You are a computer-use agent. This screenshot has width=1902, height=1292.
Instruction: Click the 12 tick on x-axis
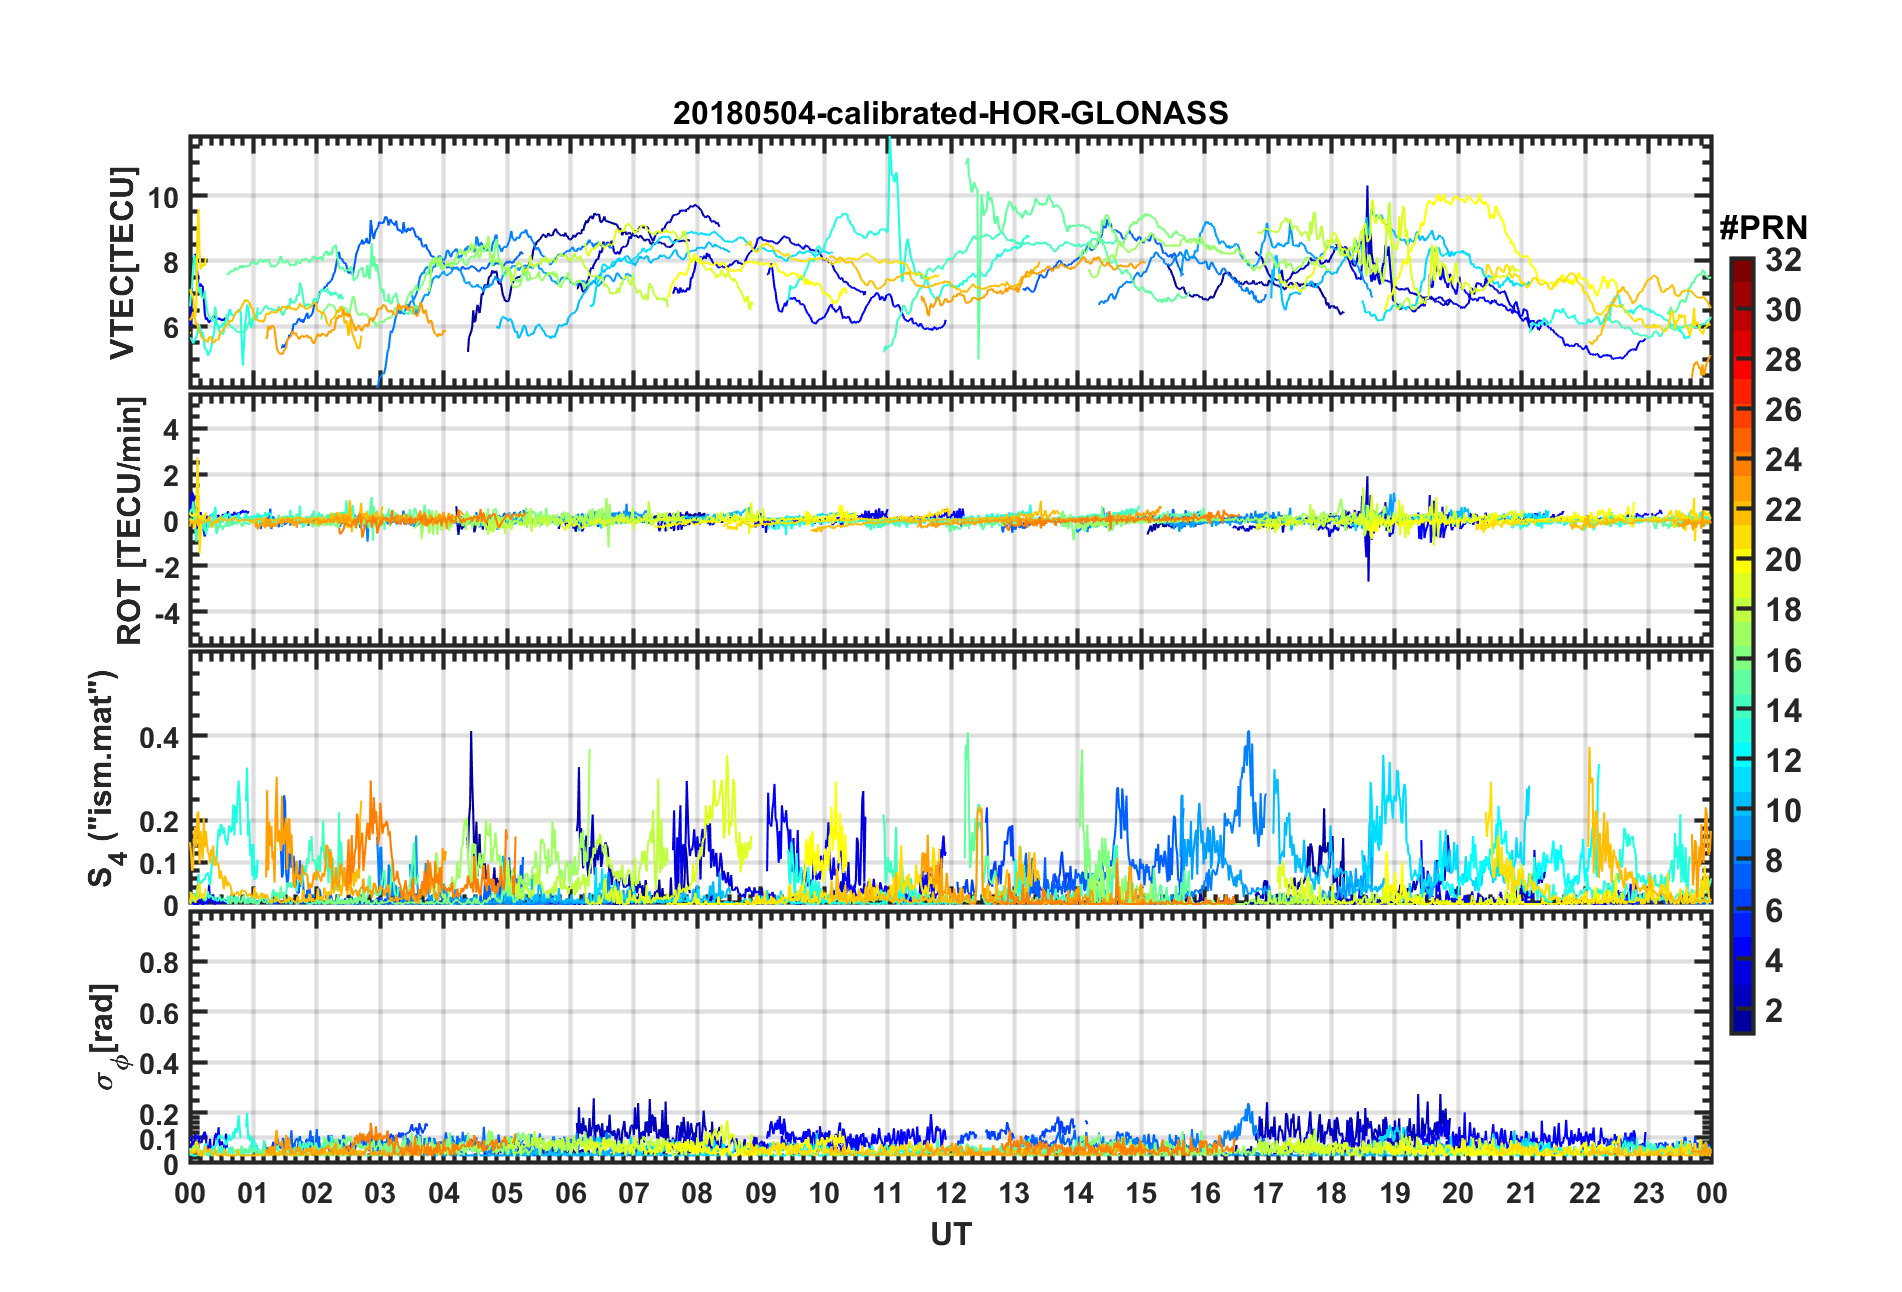tap(951, 1194)
